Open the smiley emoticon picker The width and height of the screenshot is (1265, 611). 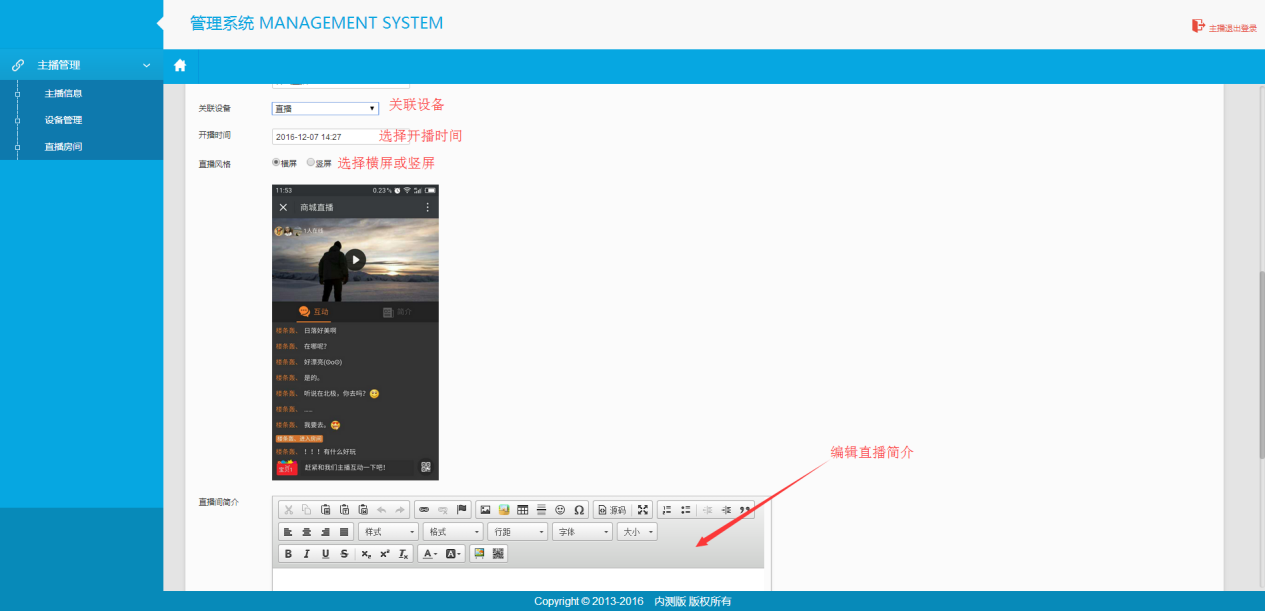tap(560, 510)
